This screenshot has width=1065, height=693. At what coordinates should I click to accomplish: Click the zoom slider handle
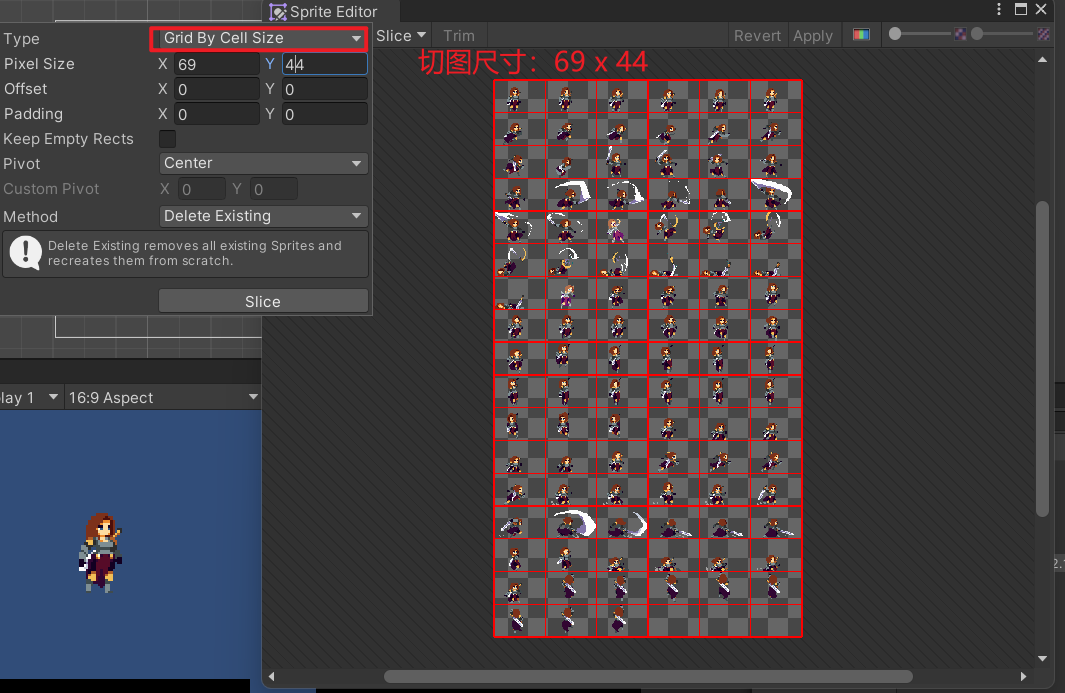click(895, 34)
